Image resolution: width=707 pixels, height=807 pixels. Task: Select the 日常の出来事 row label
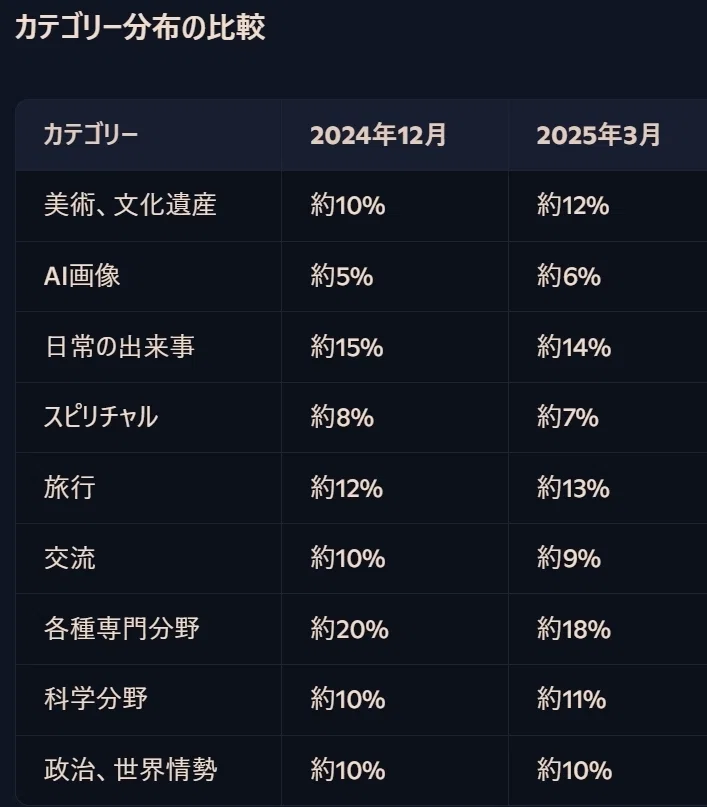(120, 346)
